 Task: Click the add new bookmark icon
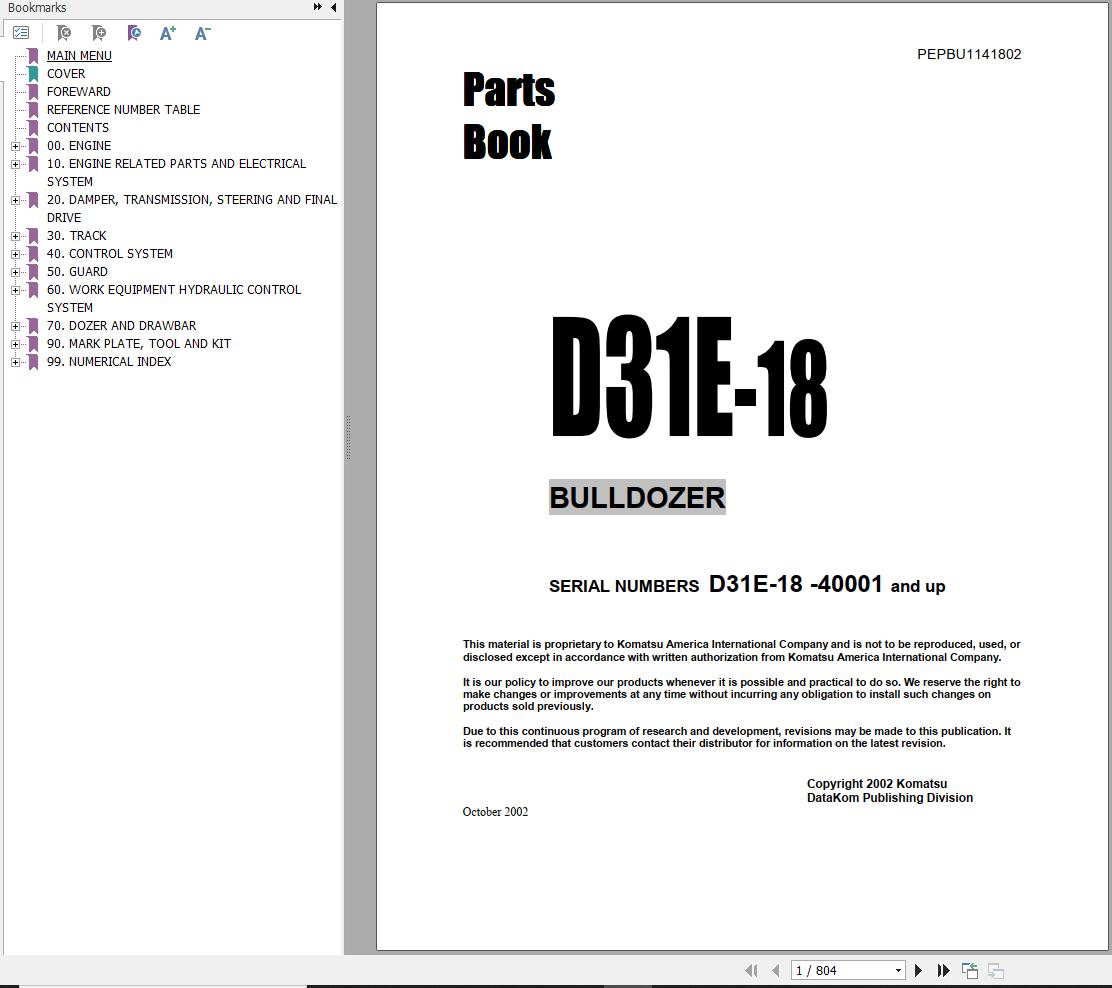(x=99, y=33)
